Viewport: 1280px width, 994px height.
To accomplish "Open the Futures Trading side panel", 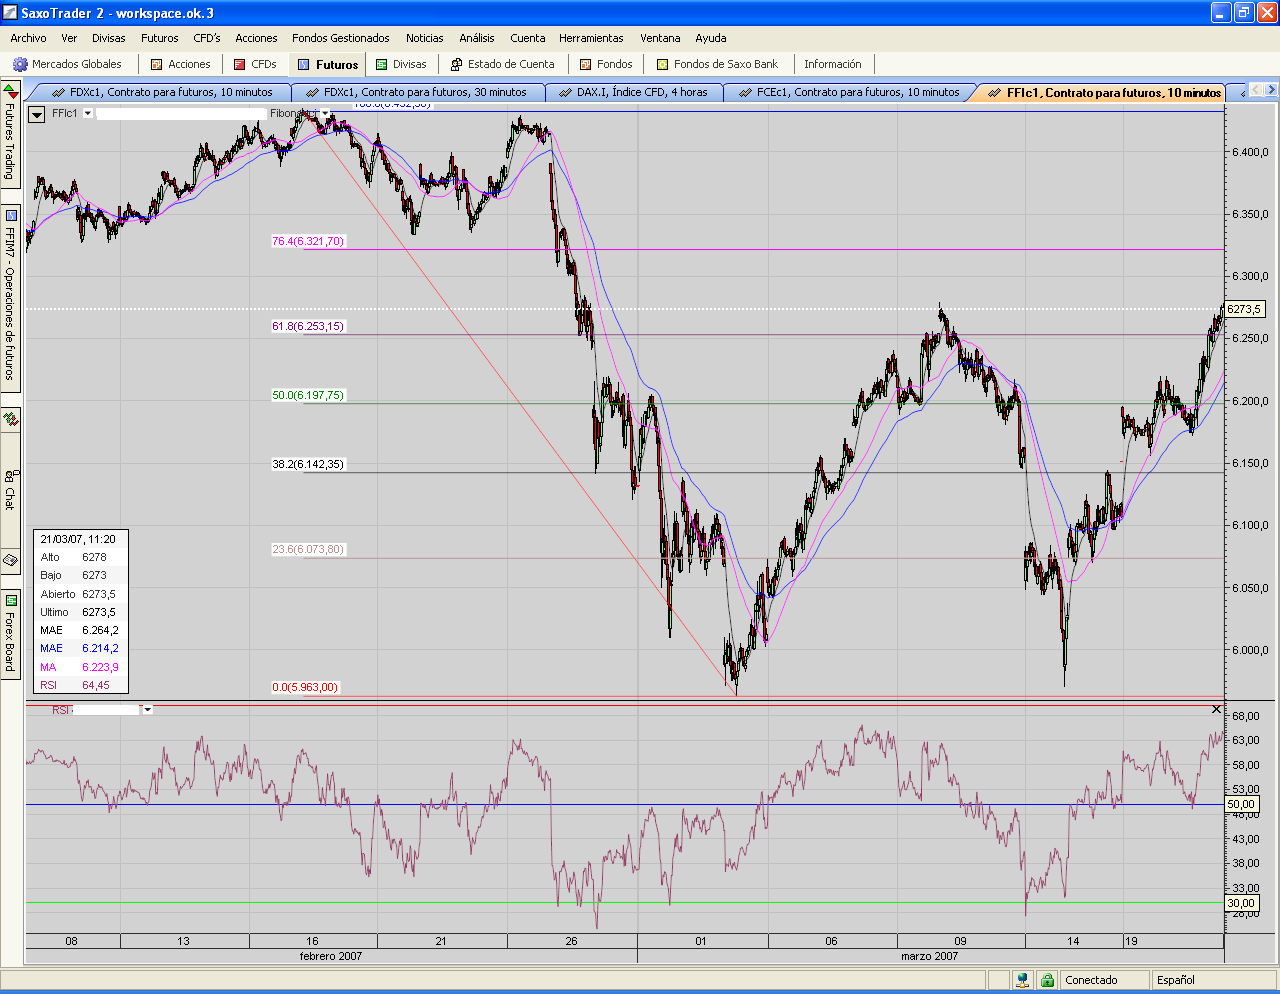I will (x=10, y=135).
